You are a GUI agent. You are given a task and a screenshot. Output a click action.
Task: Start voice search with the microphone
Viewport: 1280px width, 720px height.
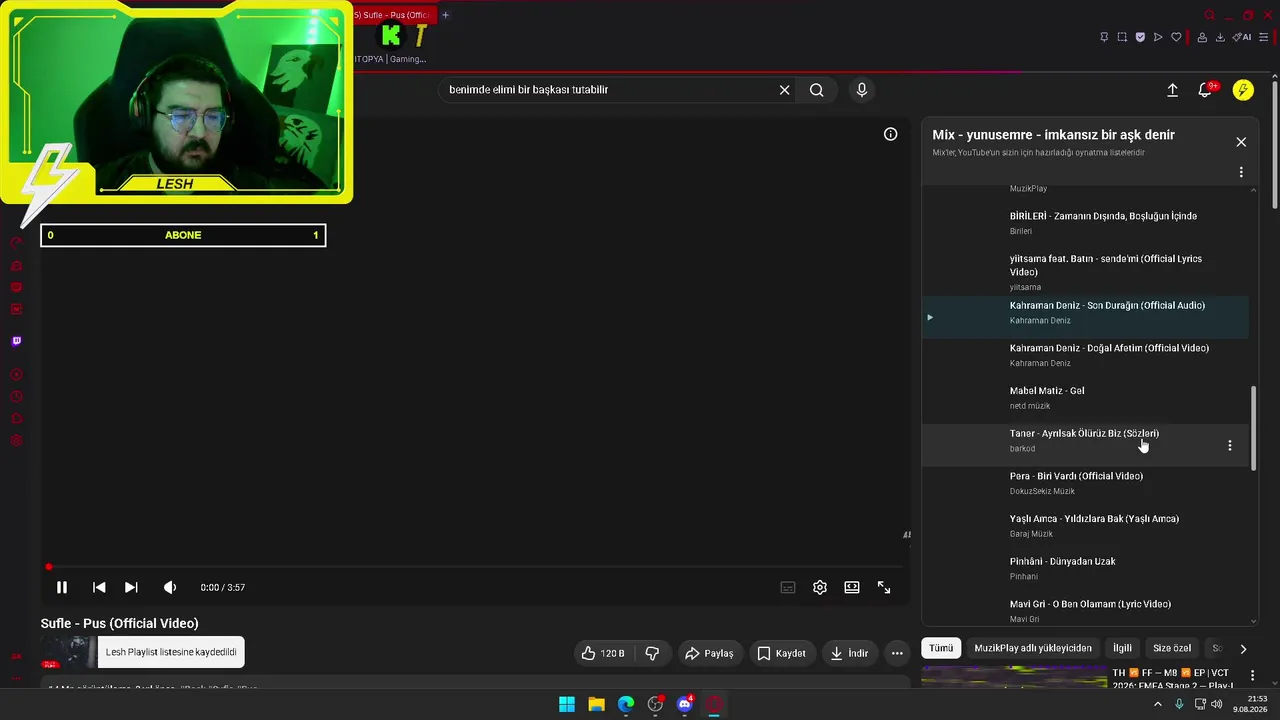pos(862,90)
